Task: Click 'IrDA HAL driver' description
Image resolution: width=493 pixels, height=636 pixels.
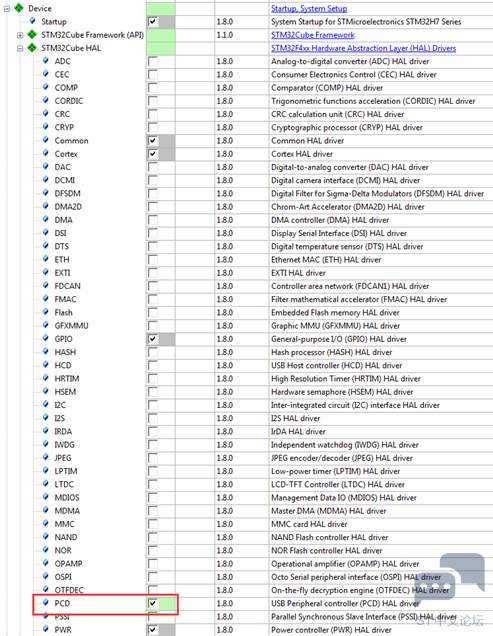Action: point(298,432)
